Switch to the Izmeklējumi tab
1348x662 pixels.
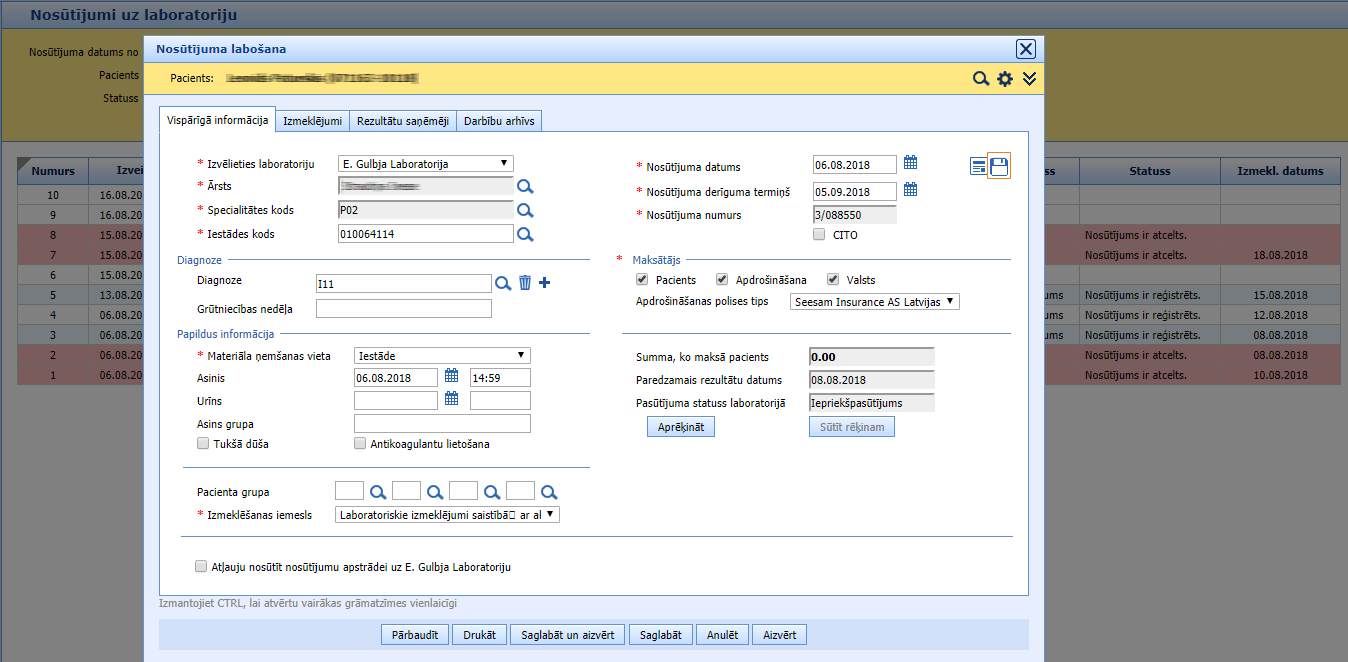pyautogui.click(x=313, y=122)
